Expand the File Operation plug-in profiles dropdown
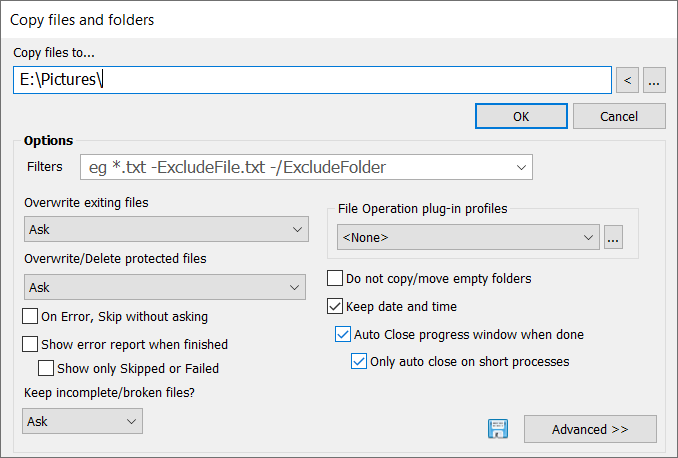 468,237
